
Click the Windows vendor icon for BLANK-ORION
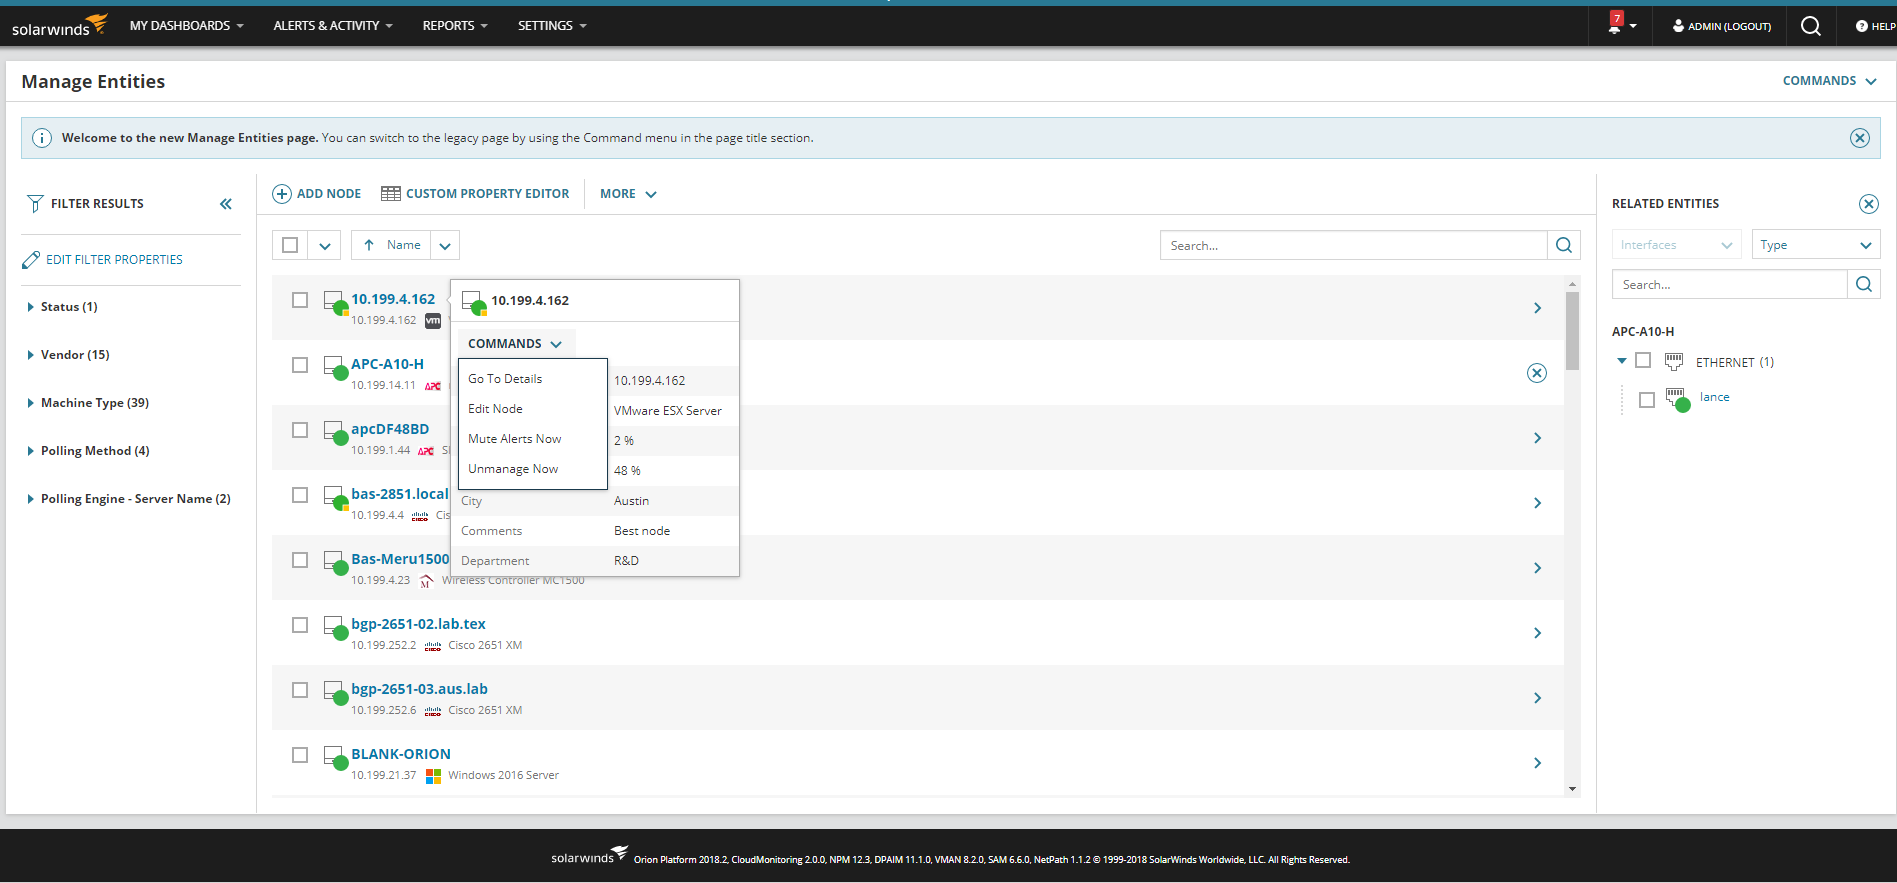(433, 776)
